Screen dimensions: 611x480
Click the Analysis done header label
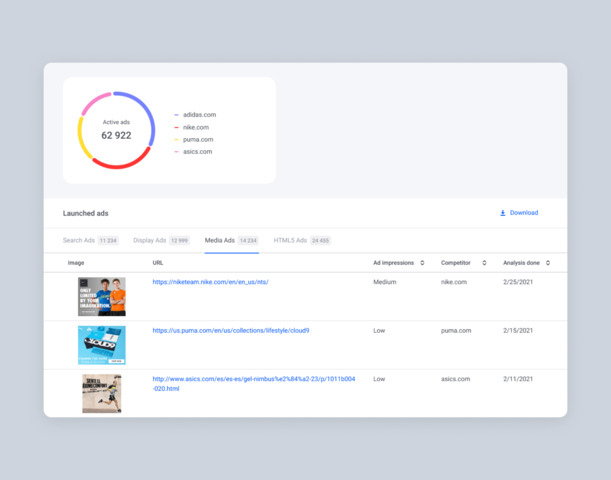(521, 263)
